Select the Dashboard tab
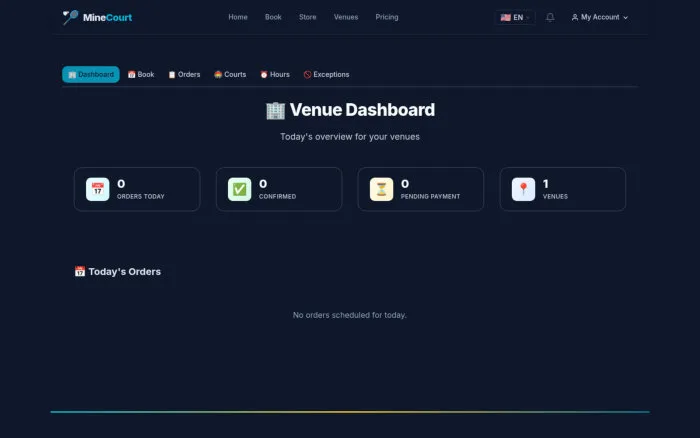 pyautogui.click(x=91, y=75)
